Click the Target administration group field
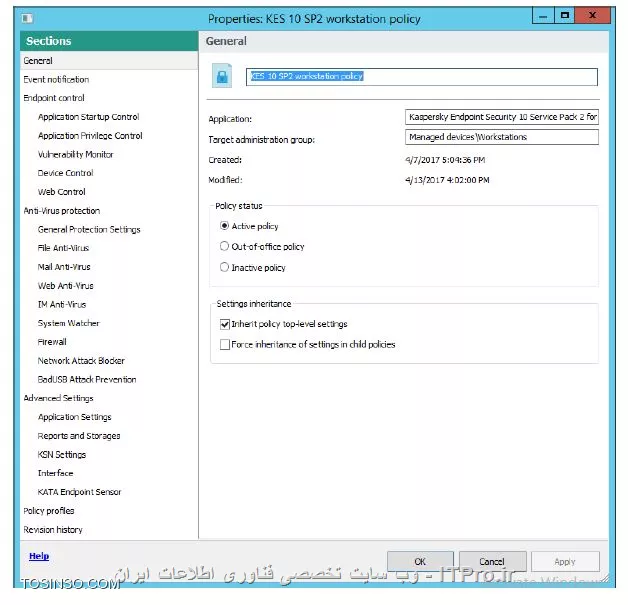The height and width of the screenshot is (605, 628). coord(502,137)
